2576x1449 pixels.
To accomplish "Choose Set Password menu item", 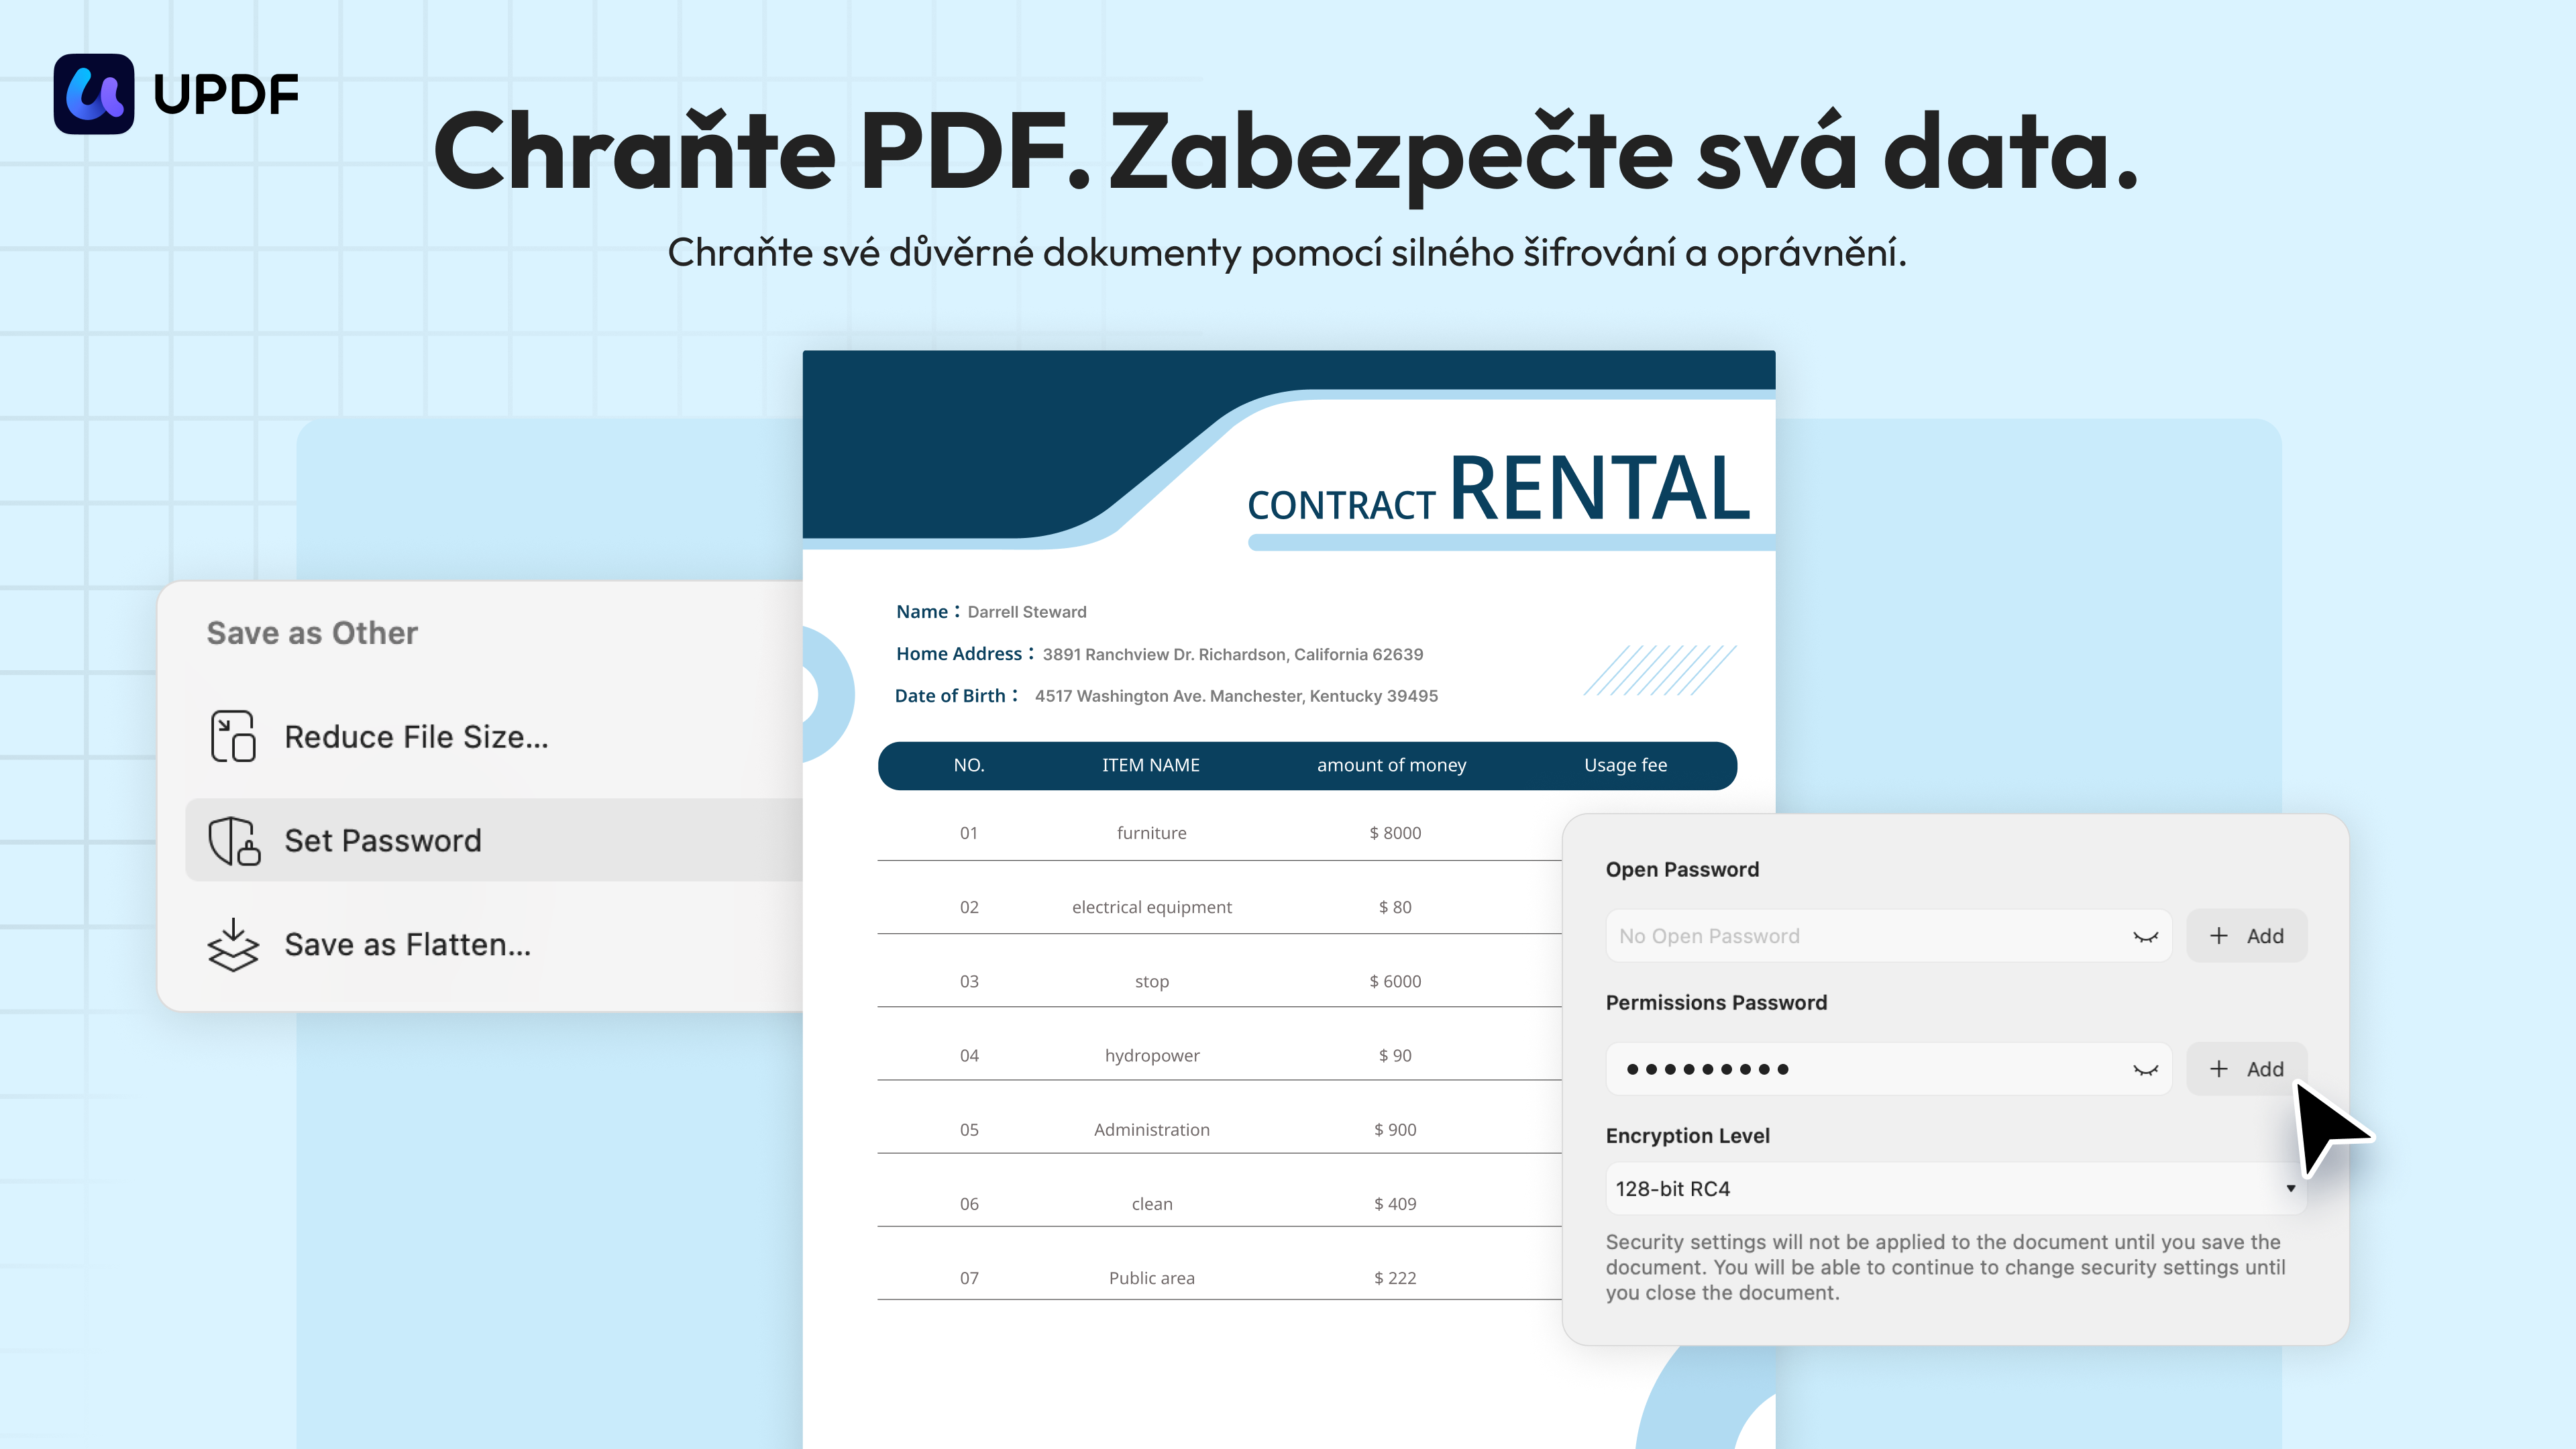I will (383, 841).
